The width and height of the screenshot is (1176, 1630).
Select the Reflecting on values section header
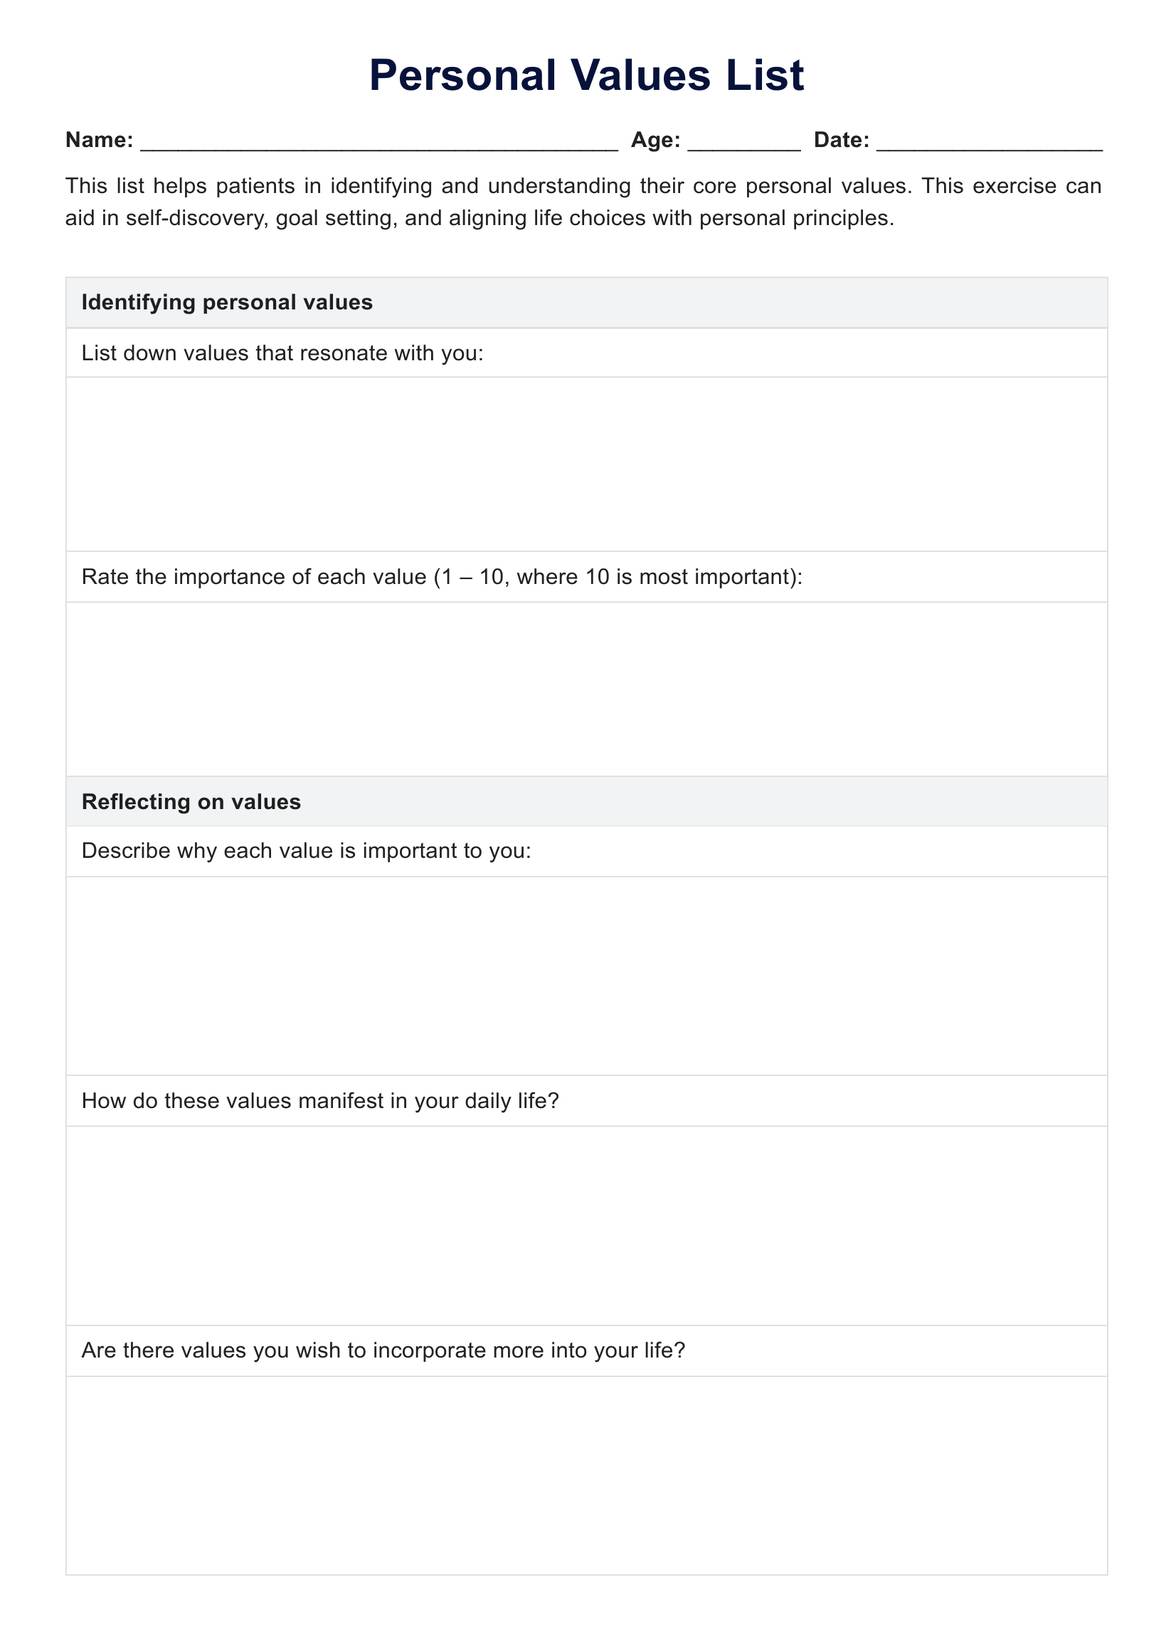coord(191,802)
